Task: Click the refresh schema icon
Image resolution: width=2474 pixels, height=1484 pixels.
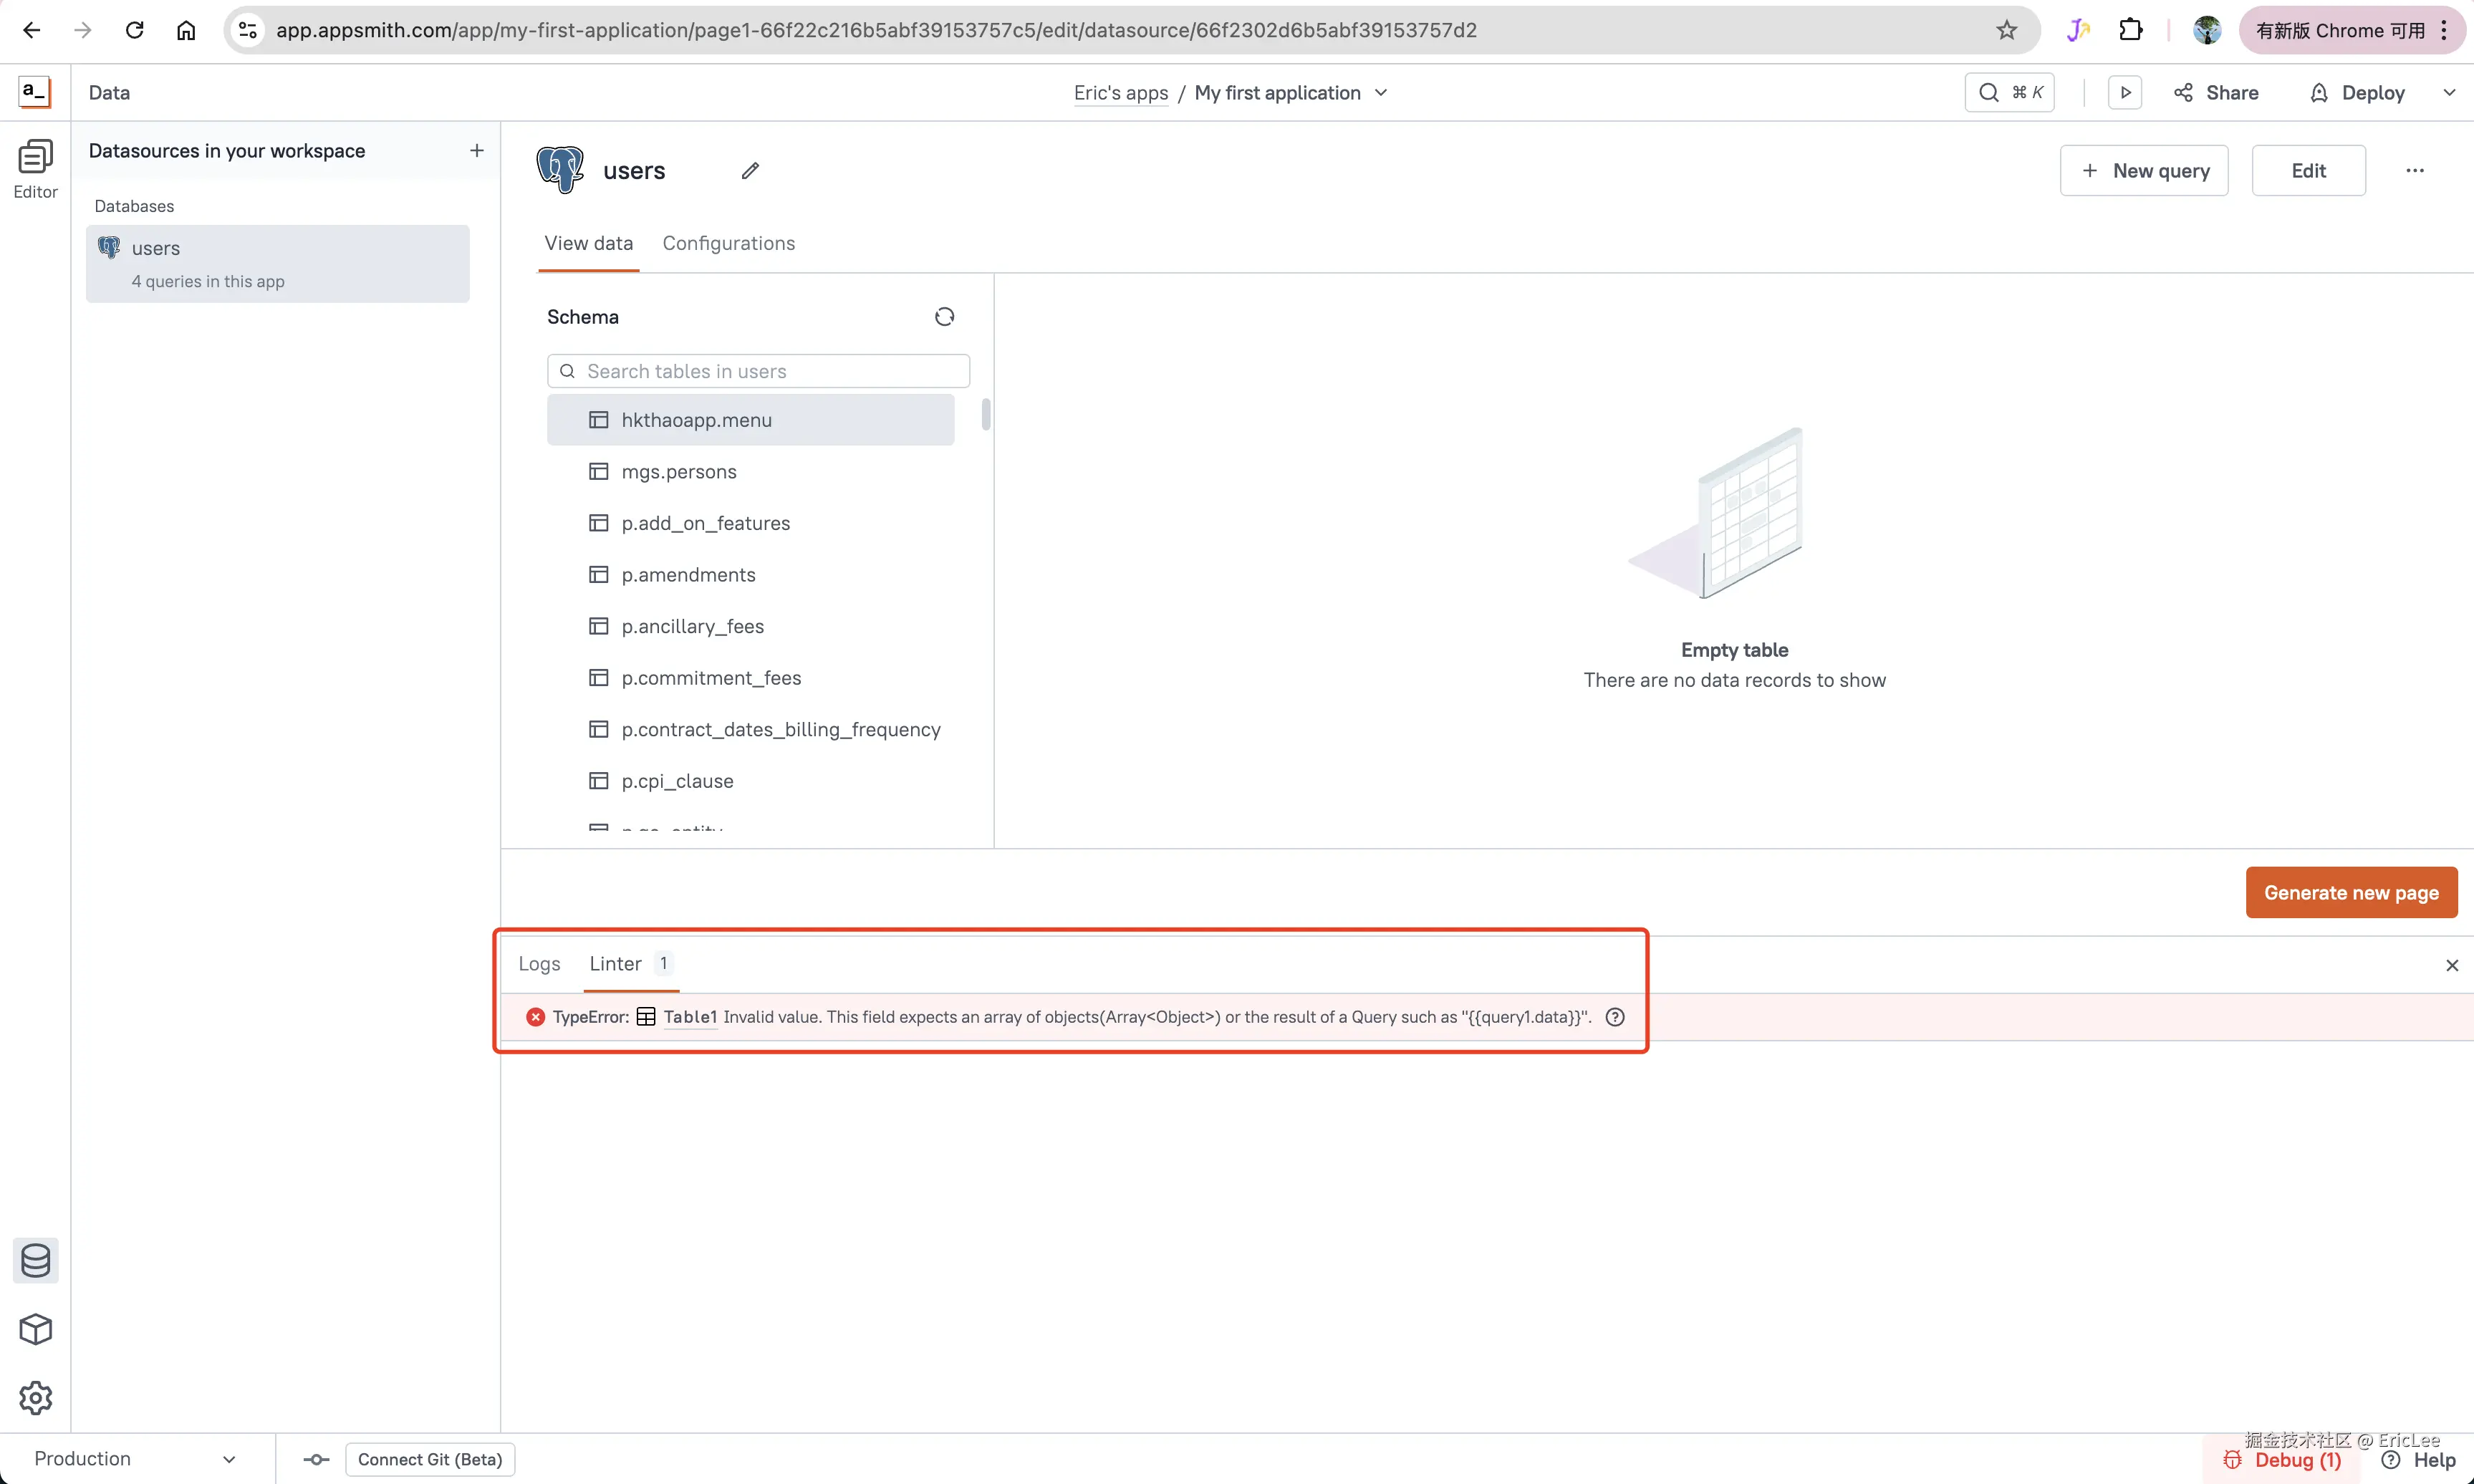Action: pos(944,317)
